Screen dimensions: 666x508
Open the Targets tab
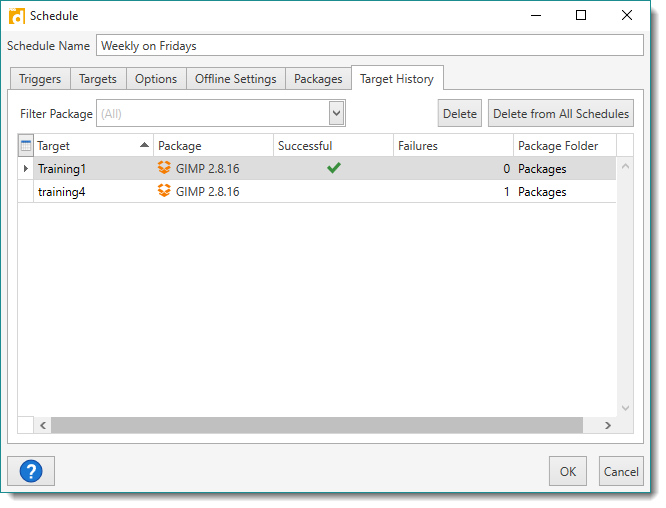pyautogui.click(x=98, y=79)
